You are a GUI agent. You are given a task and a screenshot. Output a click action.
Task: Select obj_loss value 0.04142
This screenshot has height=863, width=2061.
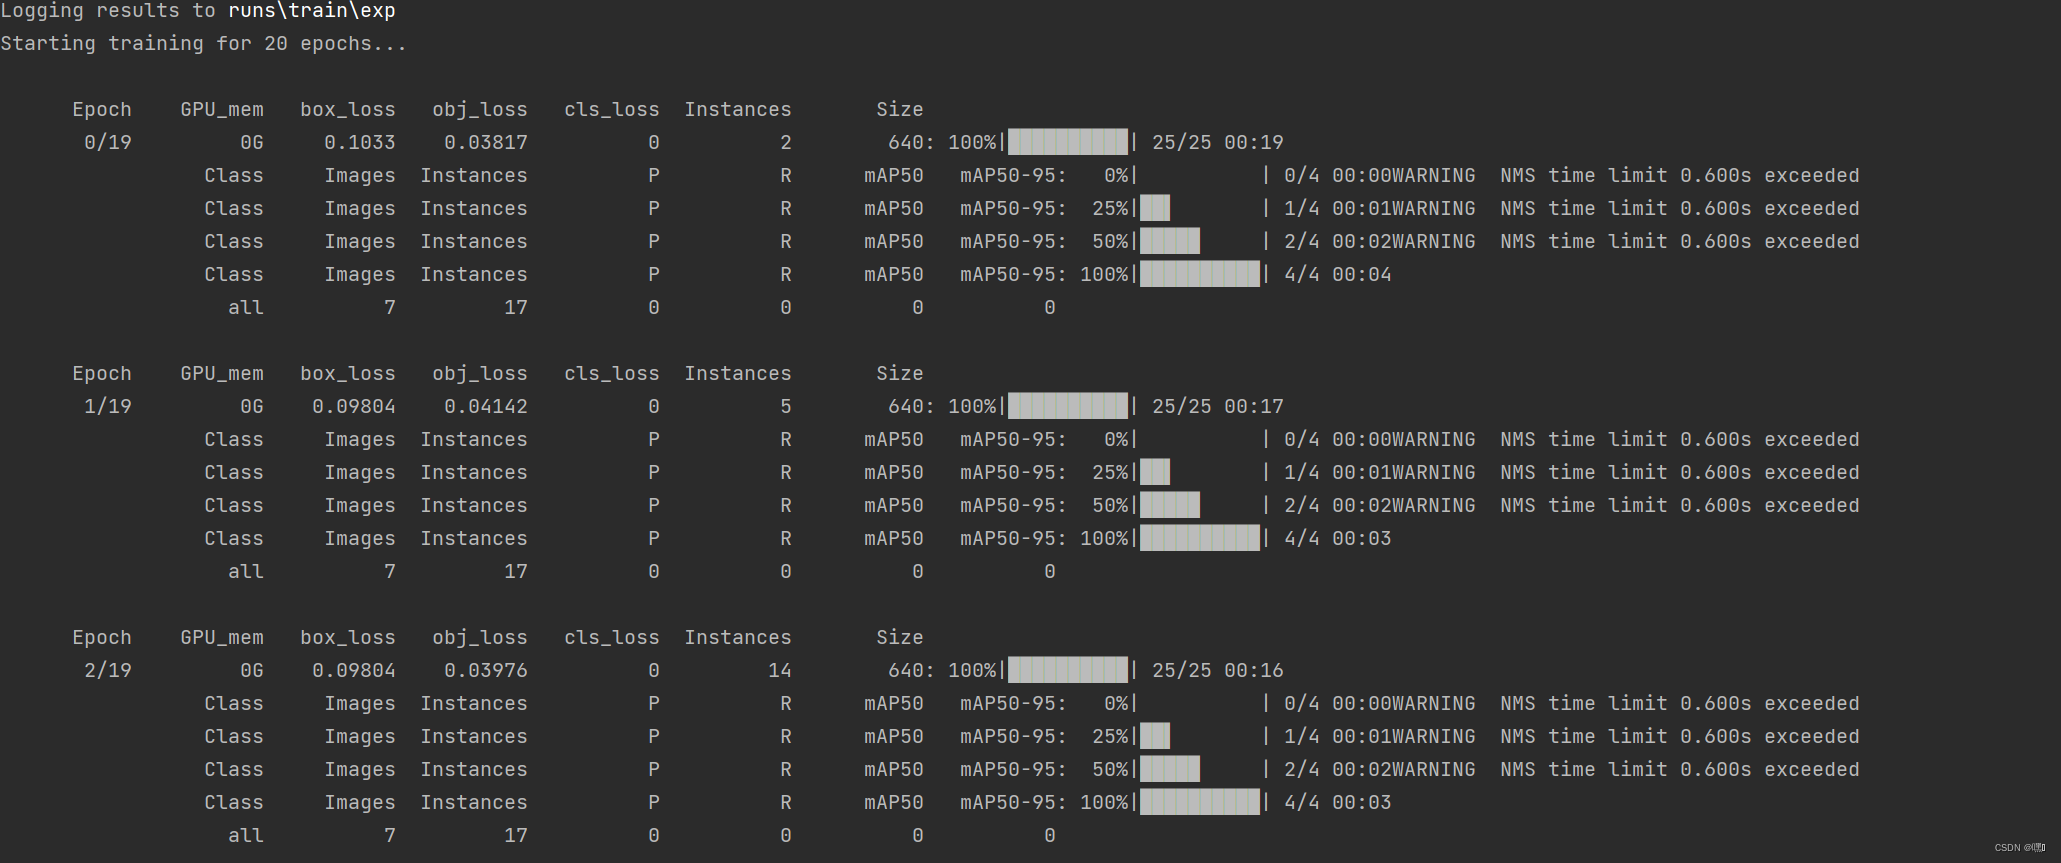[486, 407]
